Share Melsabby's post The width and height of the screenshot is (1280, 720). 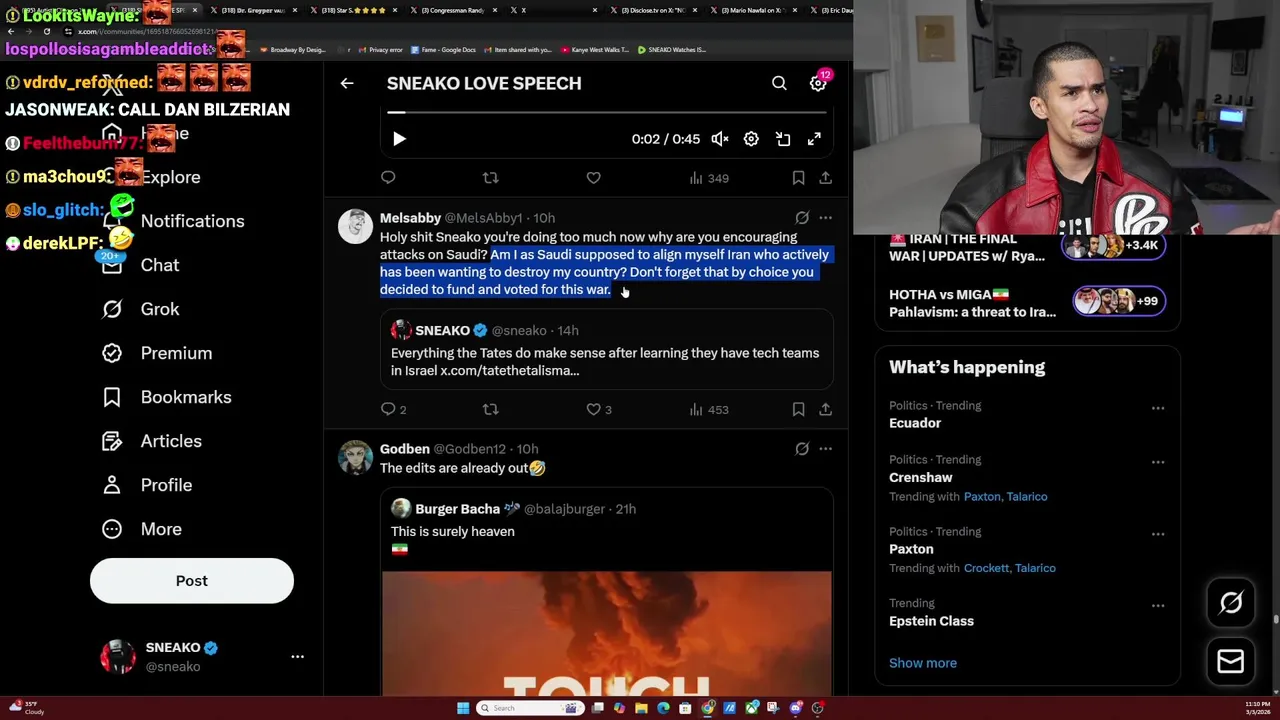click(825, 409)
